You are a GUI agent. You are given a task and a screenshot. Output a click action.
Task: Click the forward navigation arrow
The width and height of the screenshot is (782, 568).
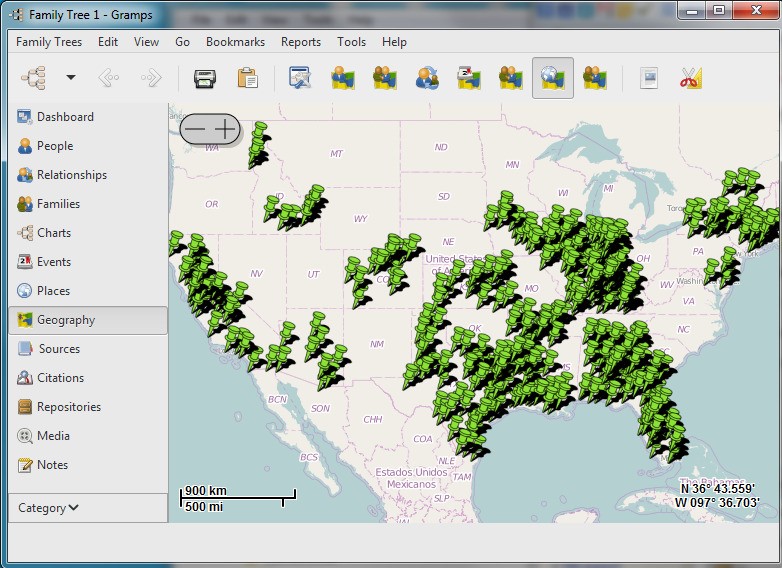pyautogui.click(x=151, y=78)
